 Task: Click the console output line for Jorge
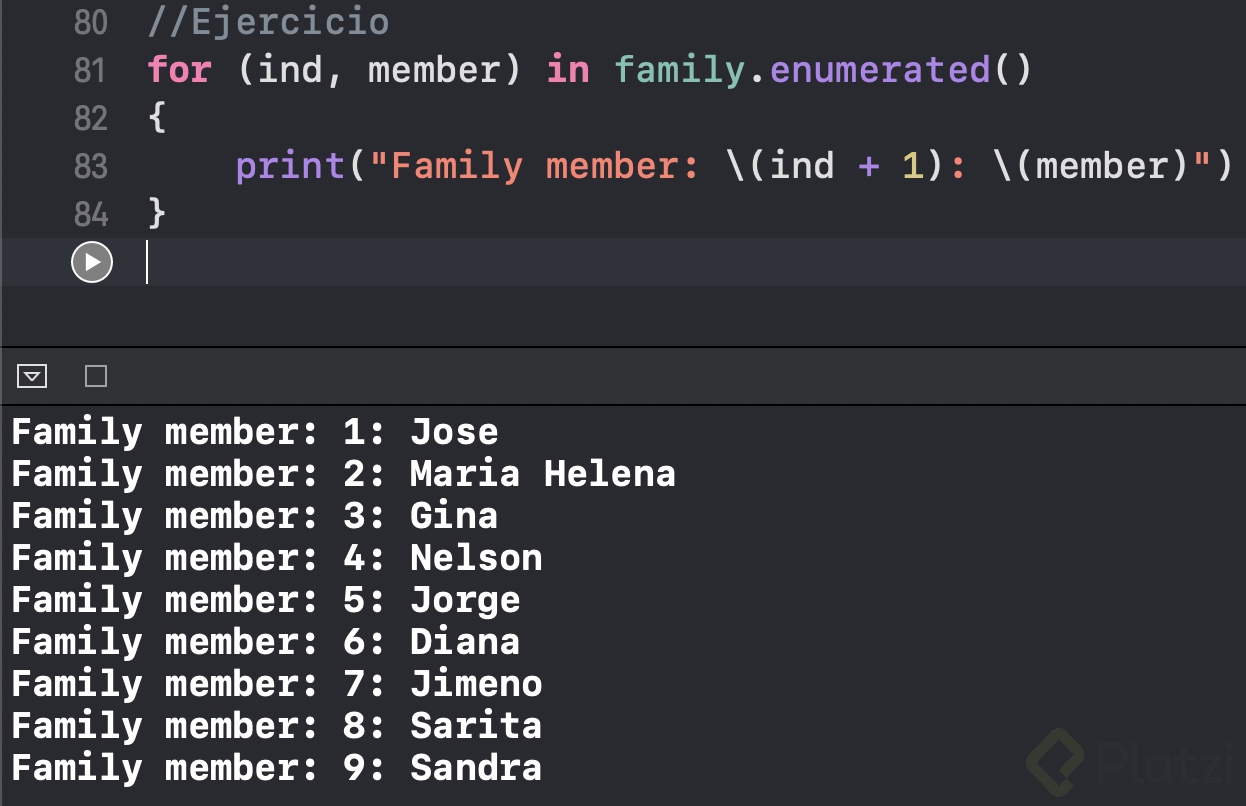(265, 600)
